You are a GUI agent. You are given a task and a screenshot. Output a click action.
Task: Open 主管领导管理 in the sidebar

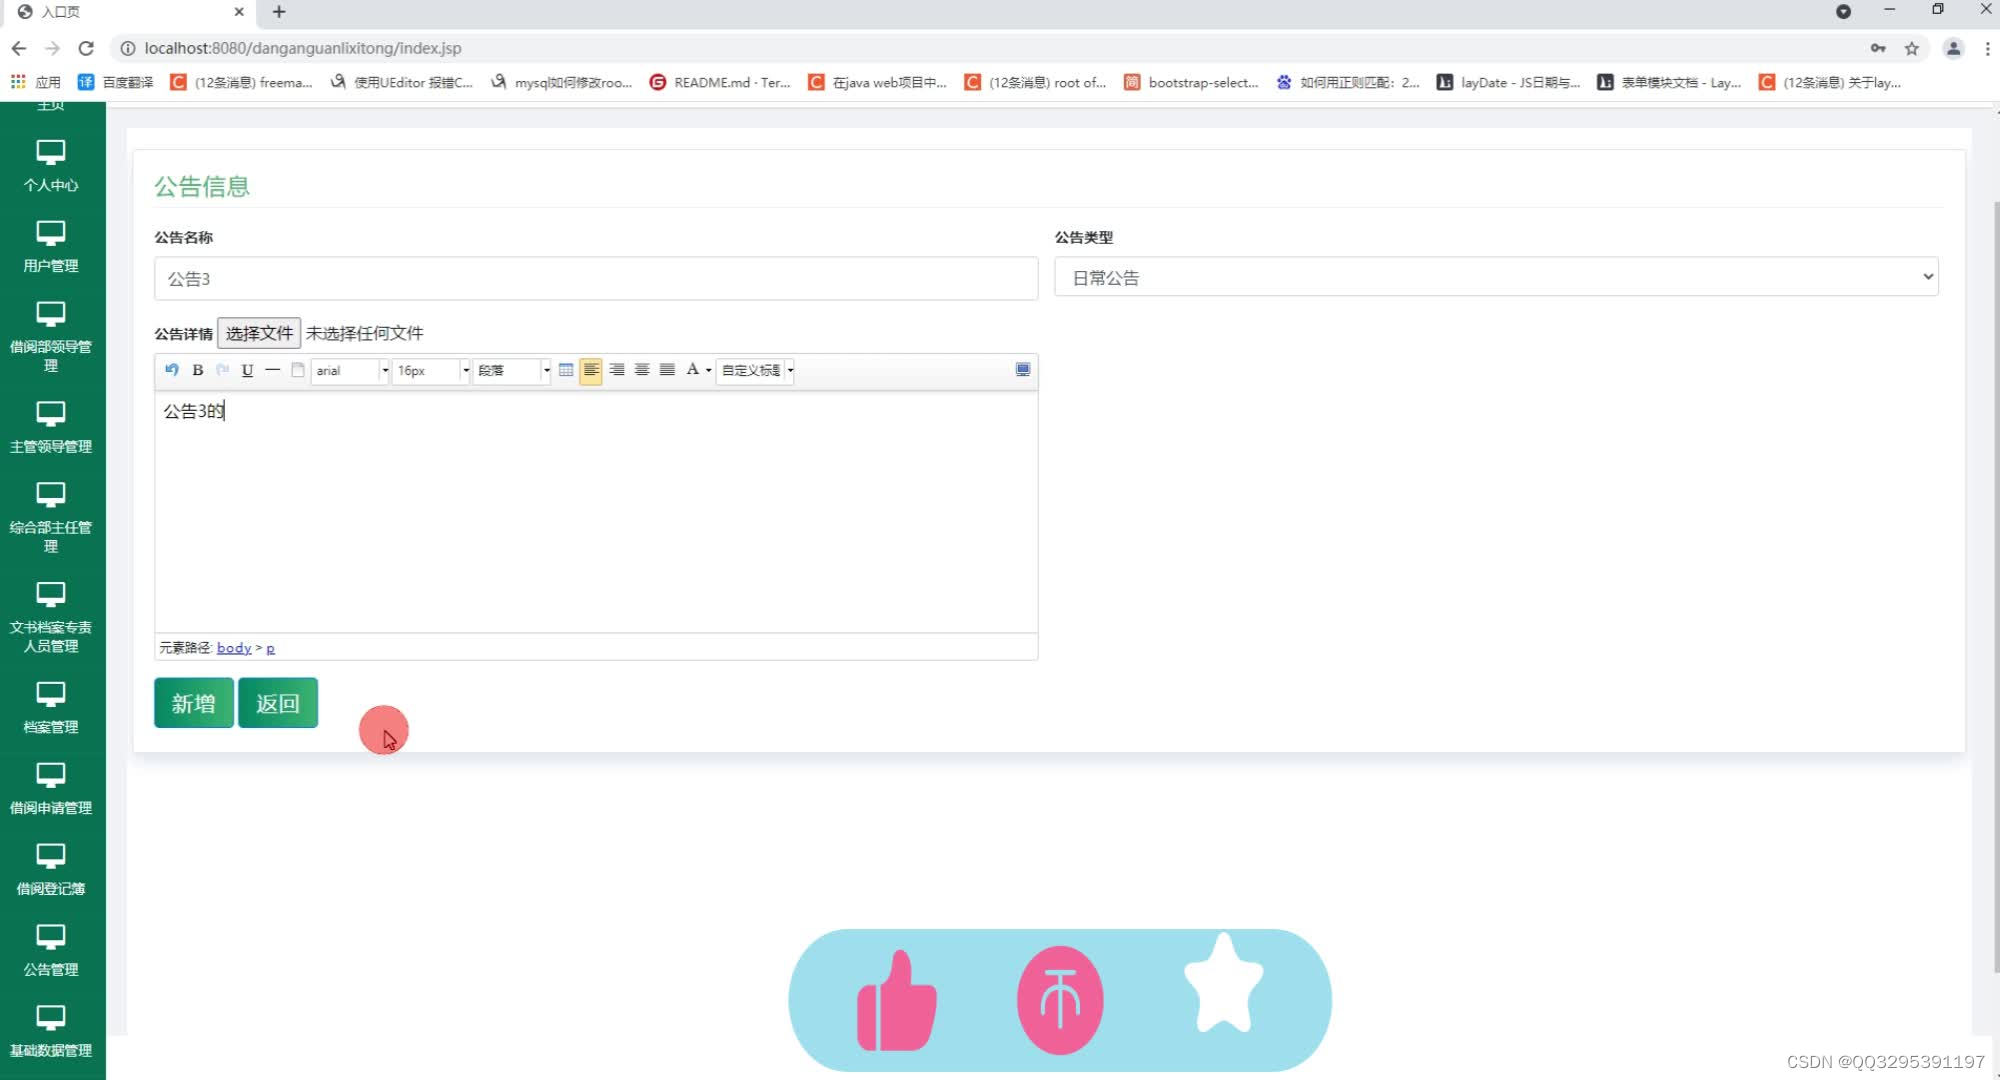[51, 428]
